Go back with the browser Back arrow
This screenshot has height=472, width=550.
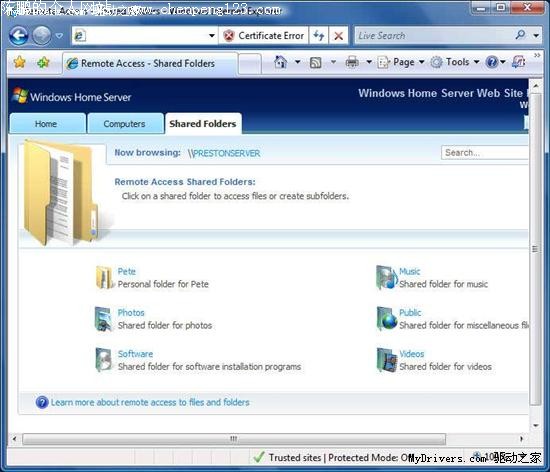coord(18,35)
